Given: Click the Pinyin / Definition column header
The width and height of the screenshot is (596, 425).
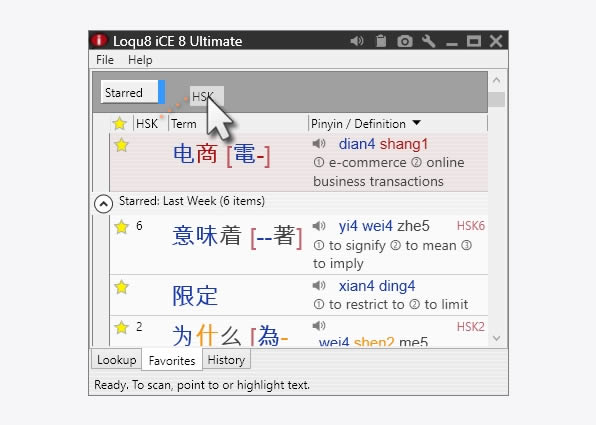Looking at the screenshot, I should click(358, 124).
